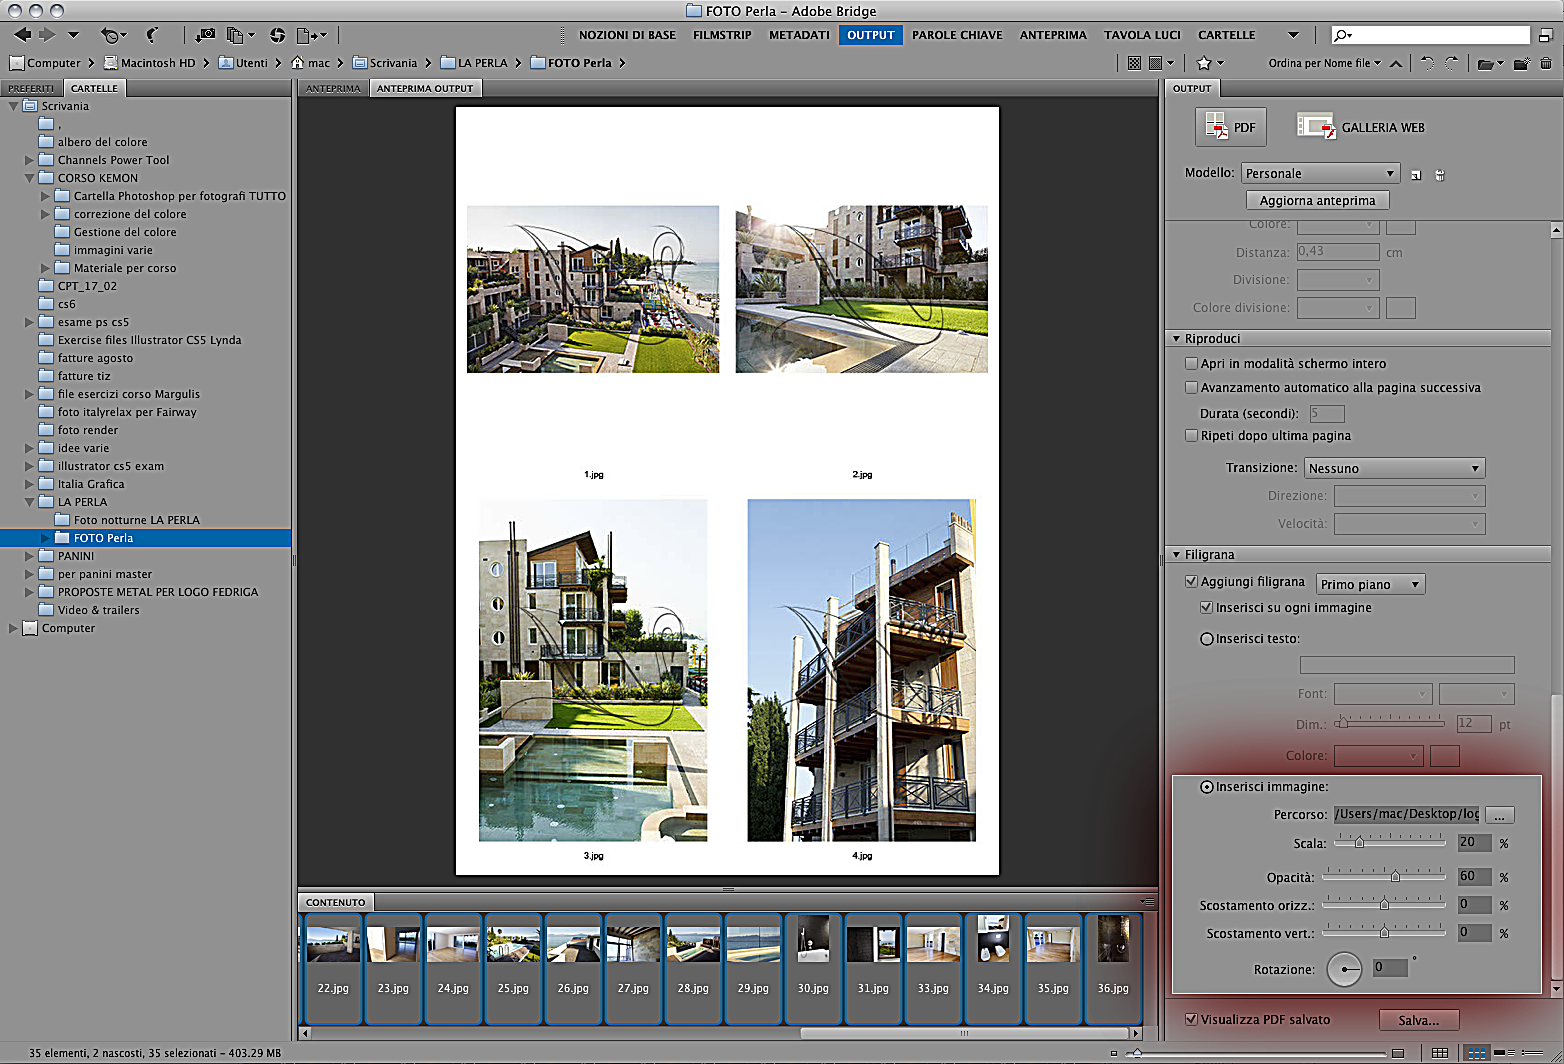The height and width of the screenshot is (1064, 1564).
Task: Choose PDF output mode
Action: [1231, 127]
